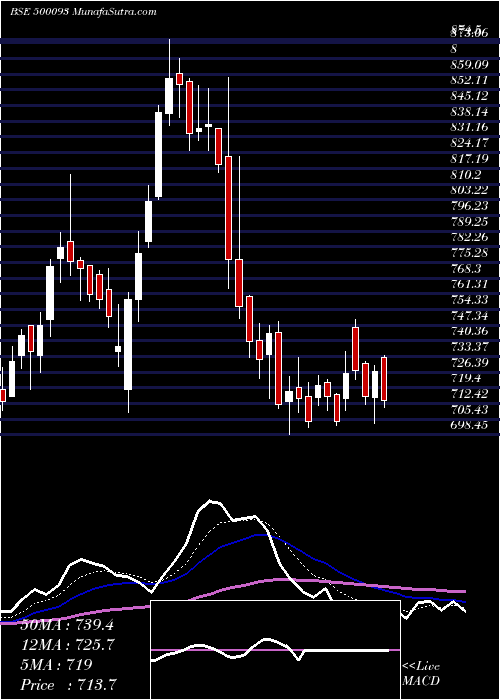
Task: Select the 775.28 price value
Action: click(469, 253)
